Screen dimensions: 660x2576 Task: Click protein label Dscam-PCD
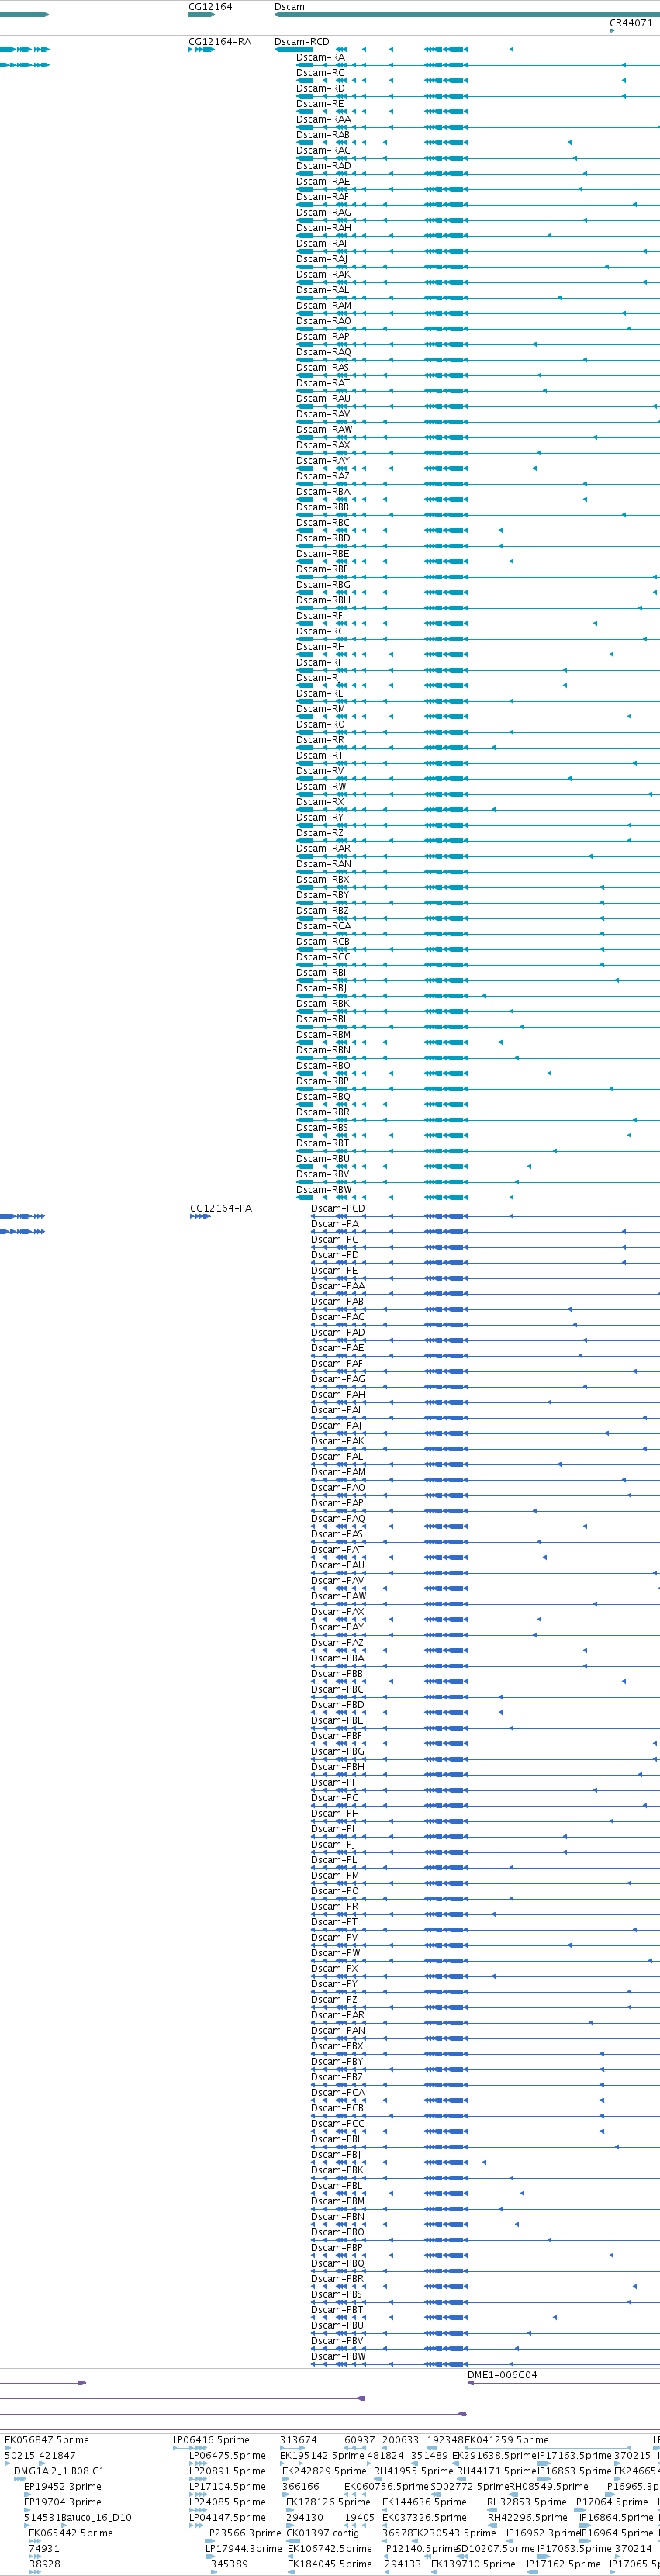[x=338, y=1208]
